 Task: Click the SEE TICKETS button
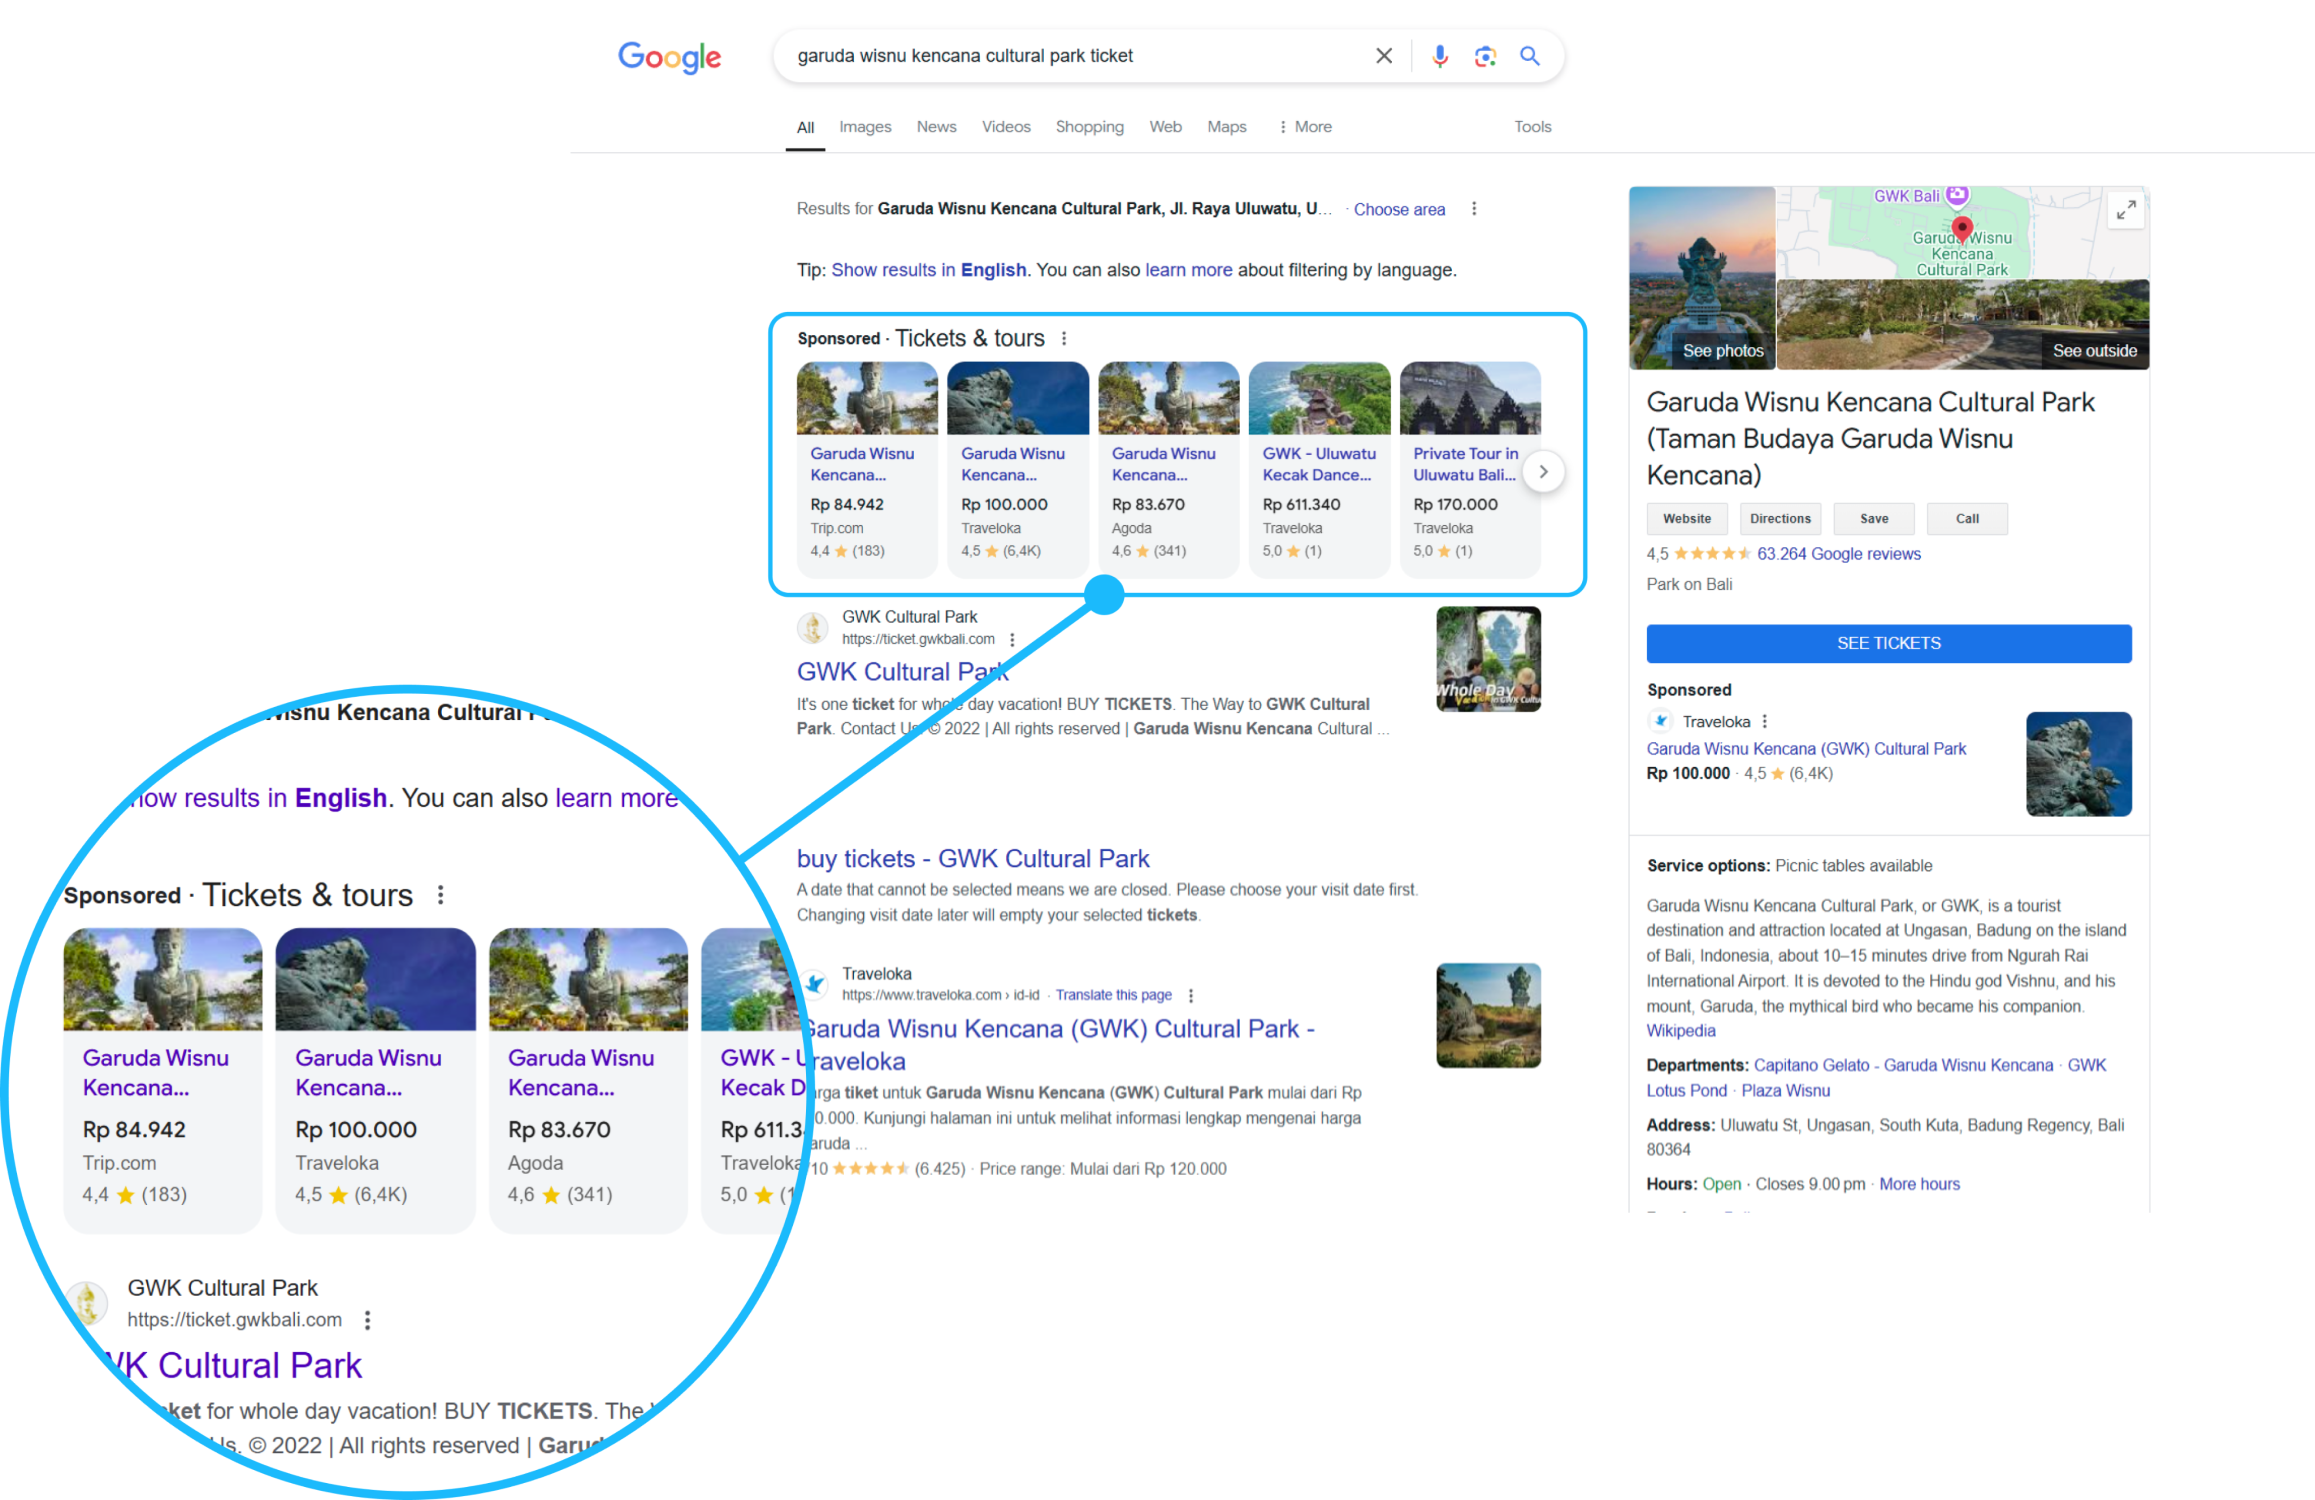[x=1888, y=643]
